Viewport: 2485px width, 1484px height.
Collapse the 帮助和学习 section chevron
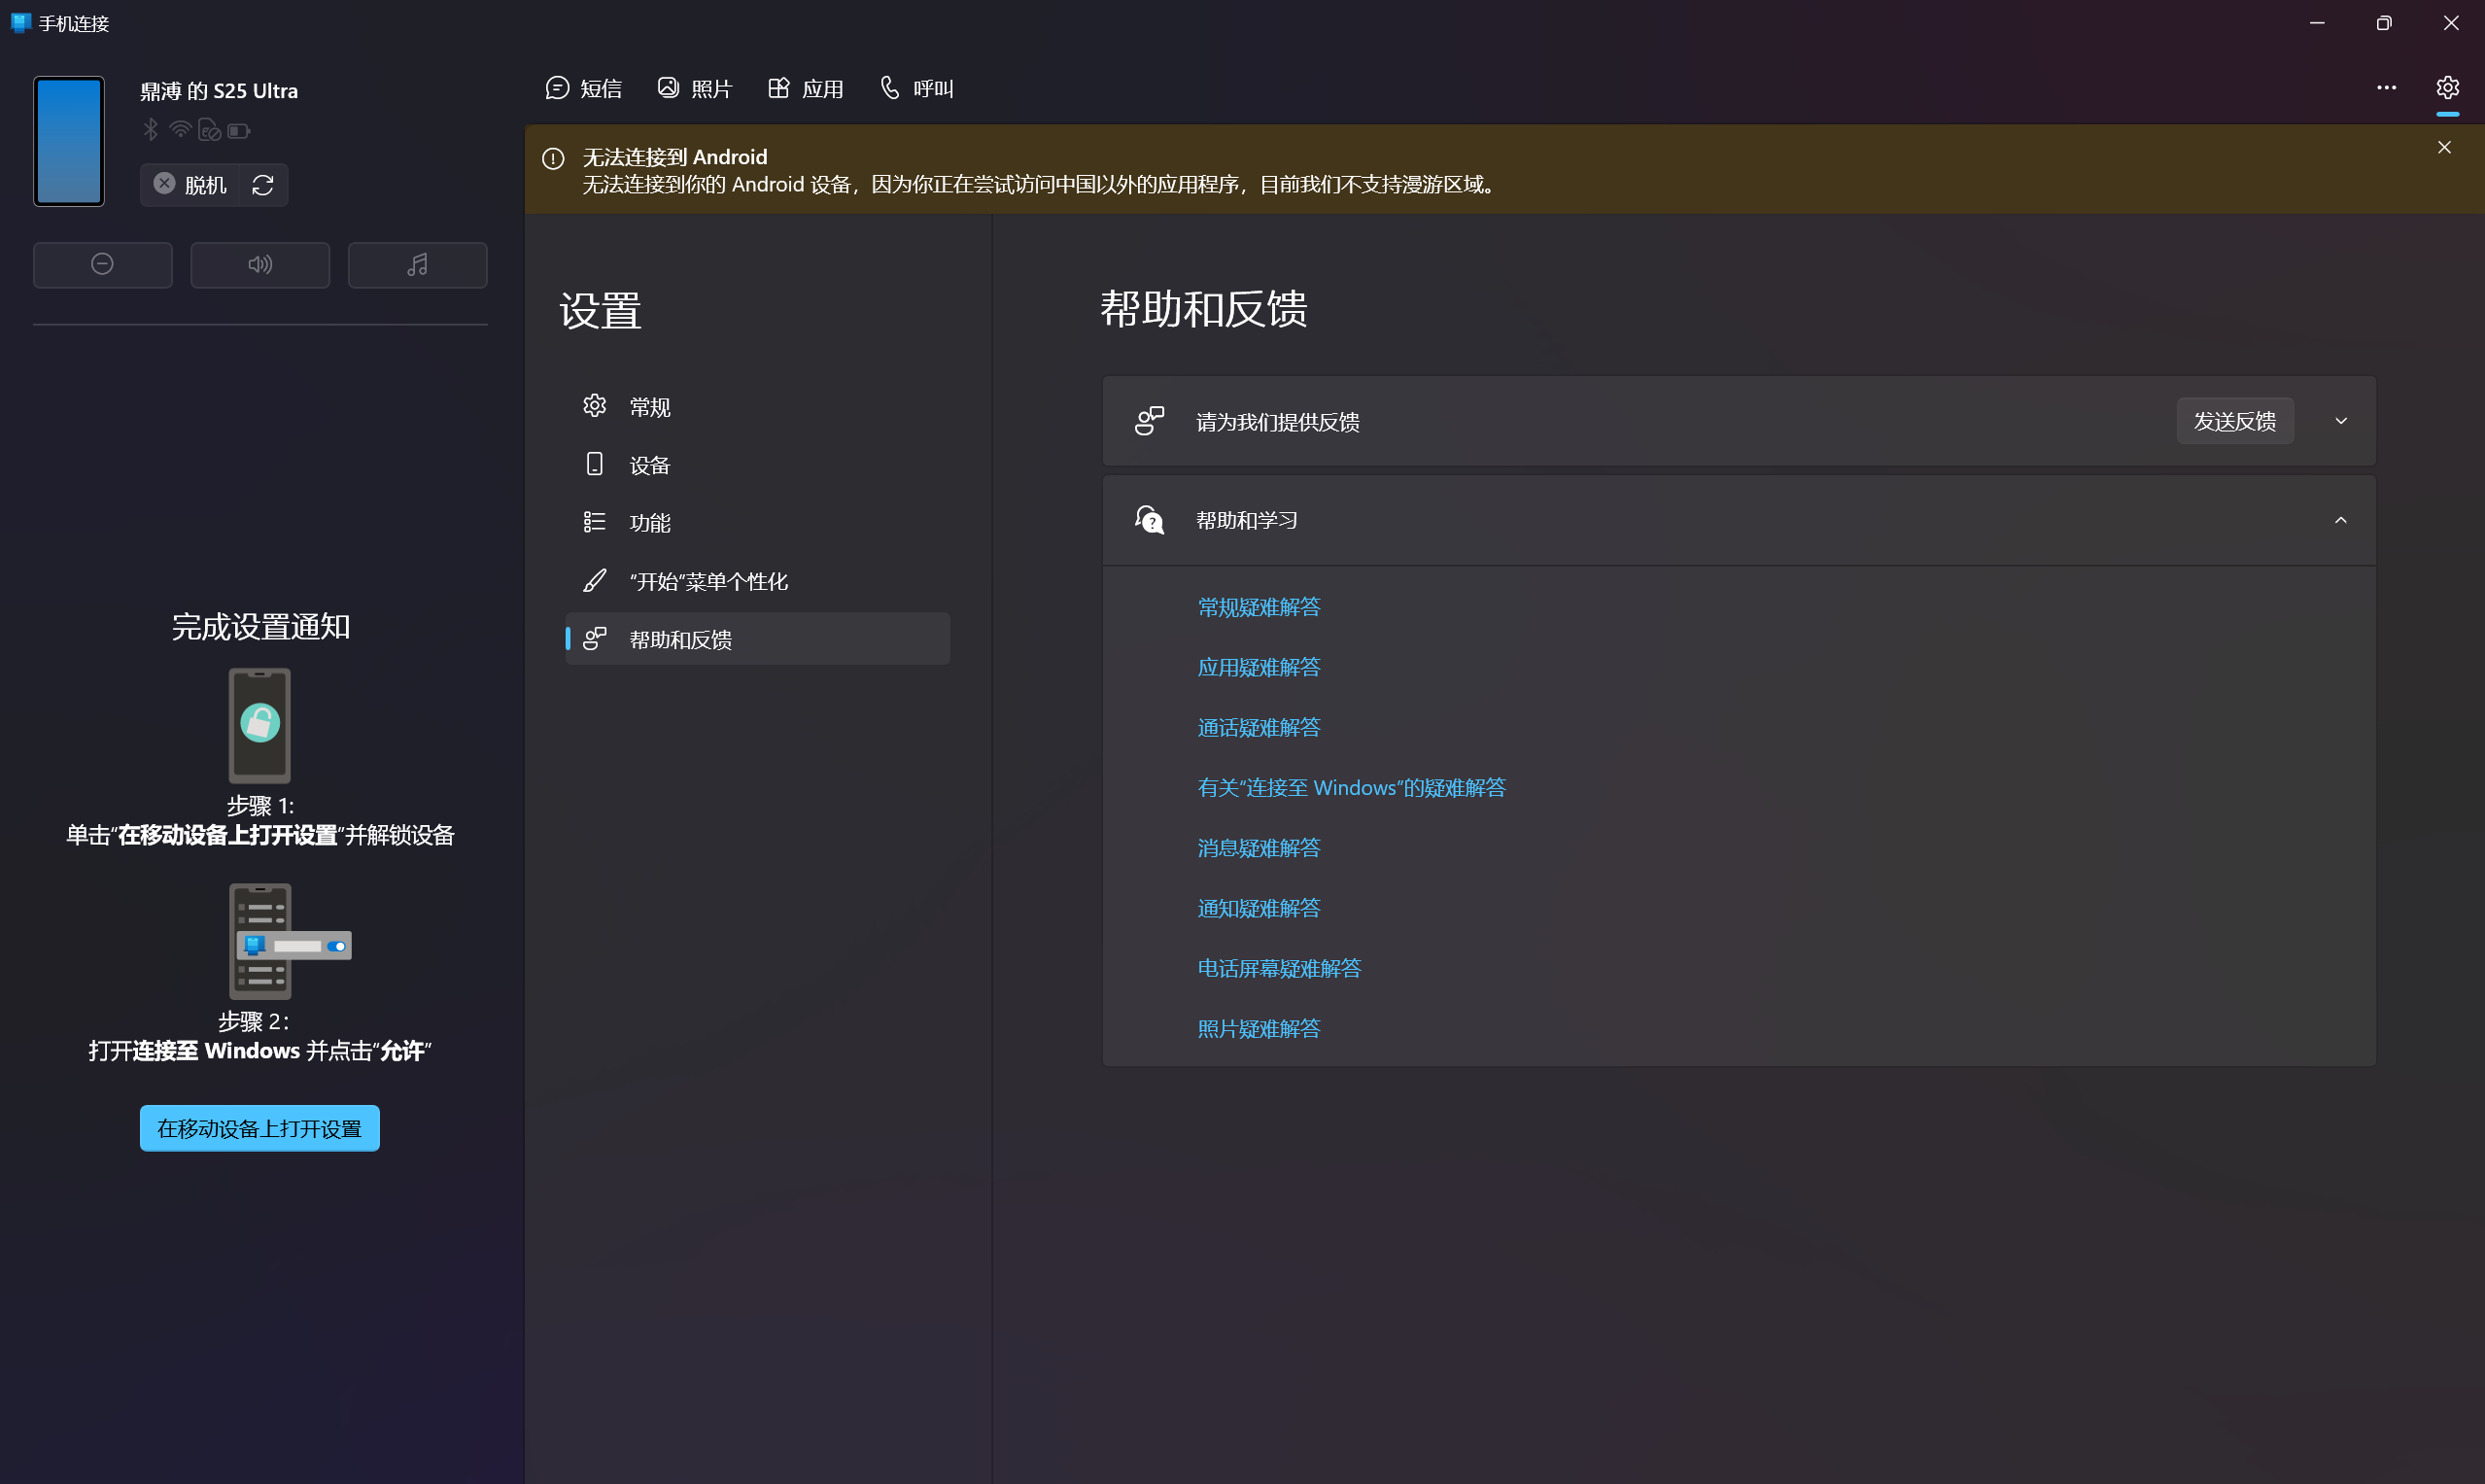(x=2342, y=520)
